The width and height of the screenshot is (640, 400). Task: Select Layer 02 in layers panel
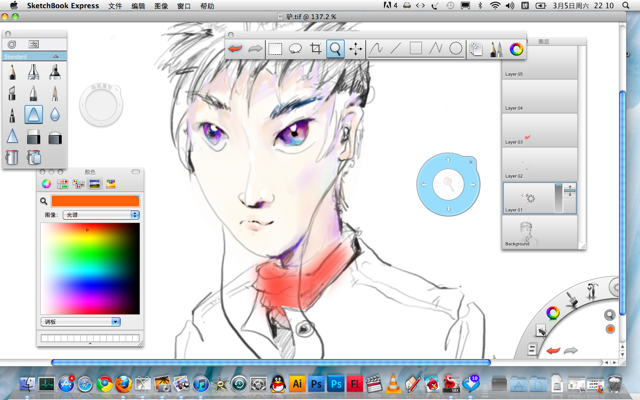[539, 164]
